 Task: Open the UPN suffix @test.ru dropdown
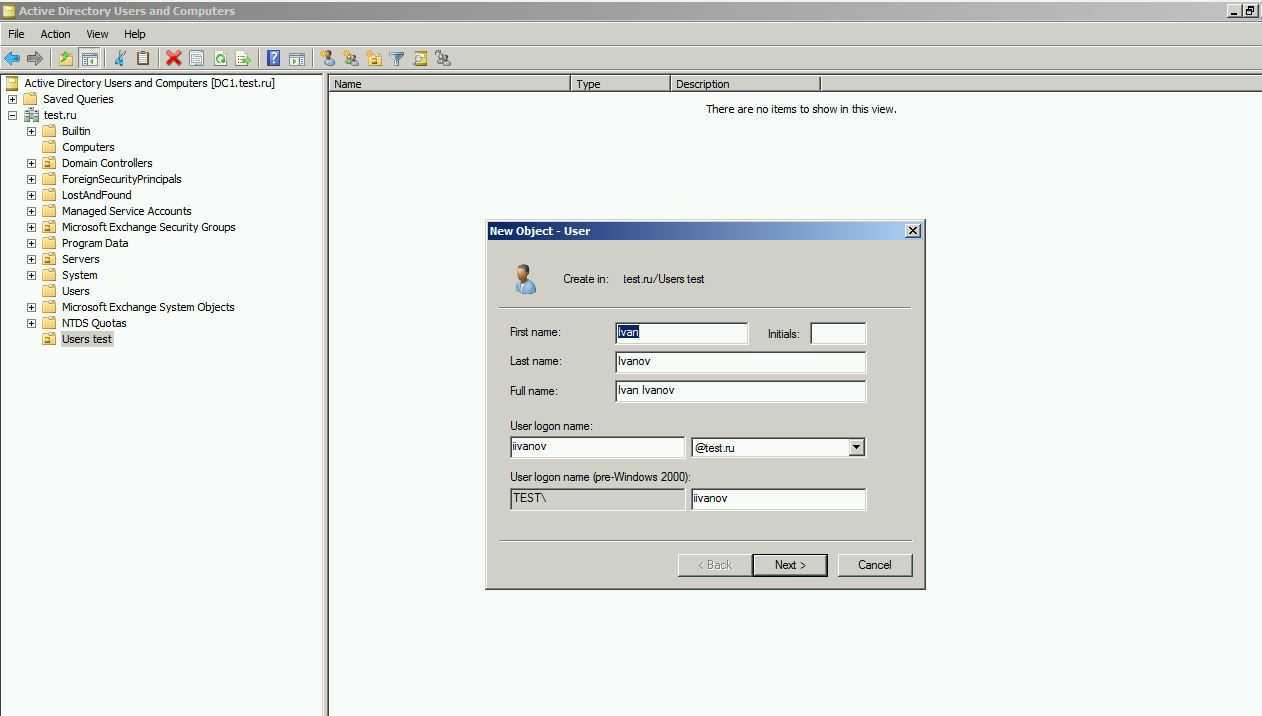click(x=856, y=448)
